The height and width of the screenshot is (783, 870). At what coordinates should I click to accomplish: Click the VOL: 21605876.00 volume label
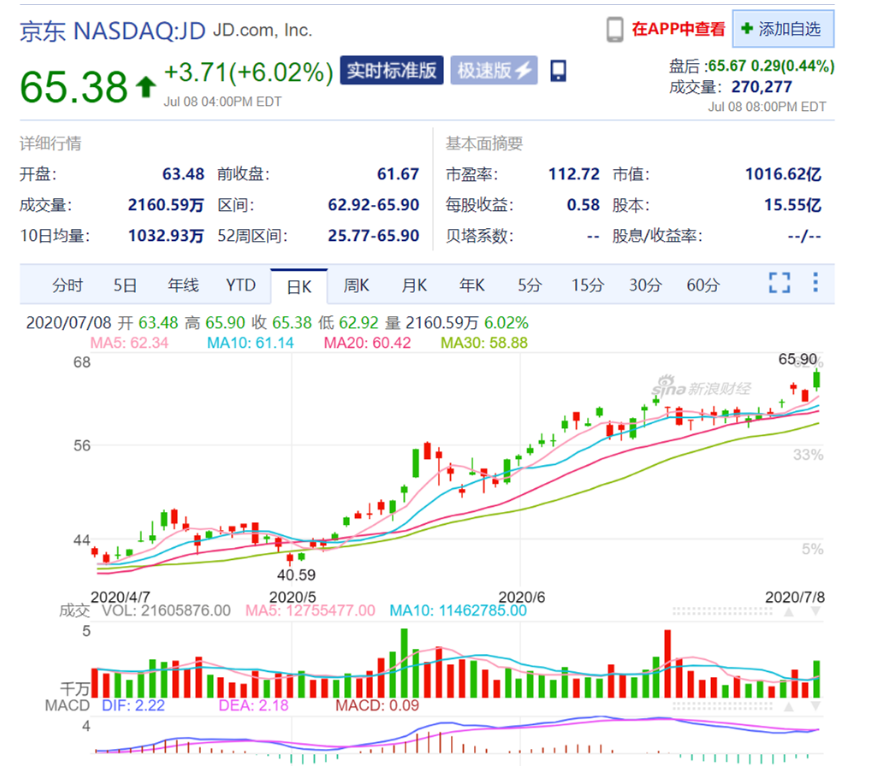click(x=166, y=611)
